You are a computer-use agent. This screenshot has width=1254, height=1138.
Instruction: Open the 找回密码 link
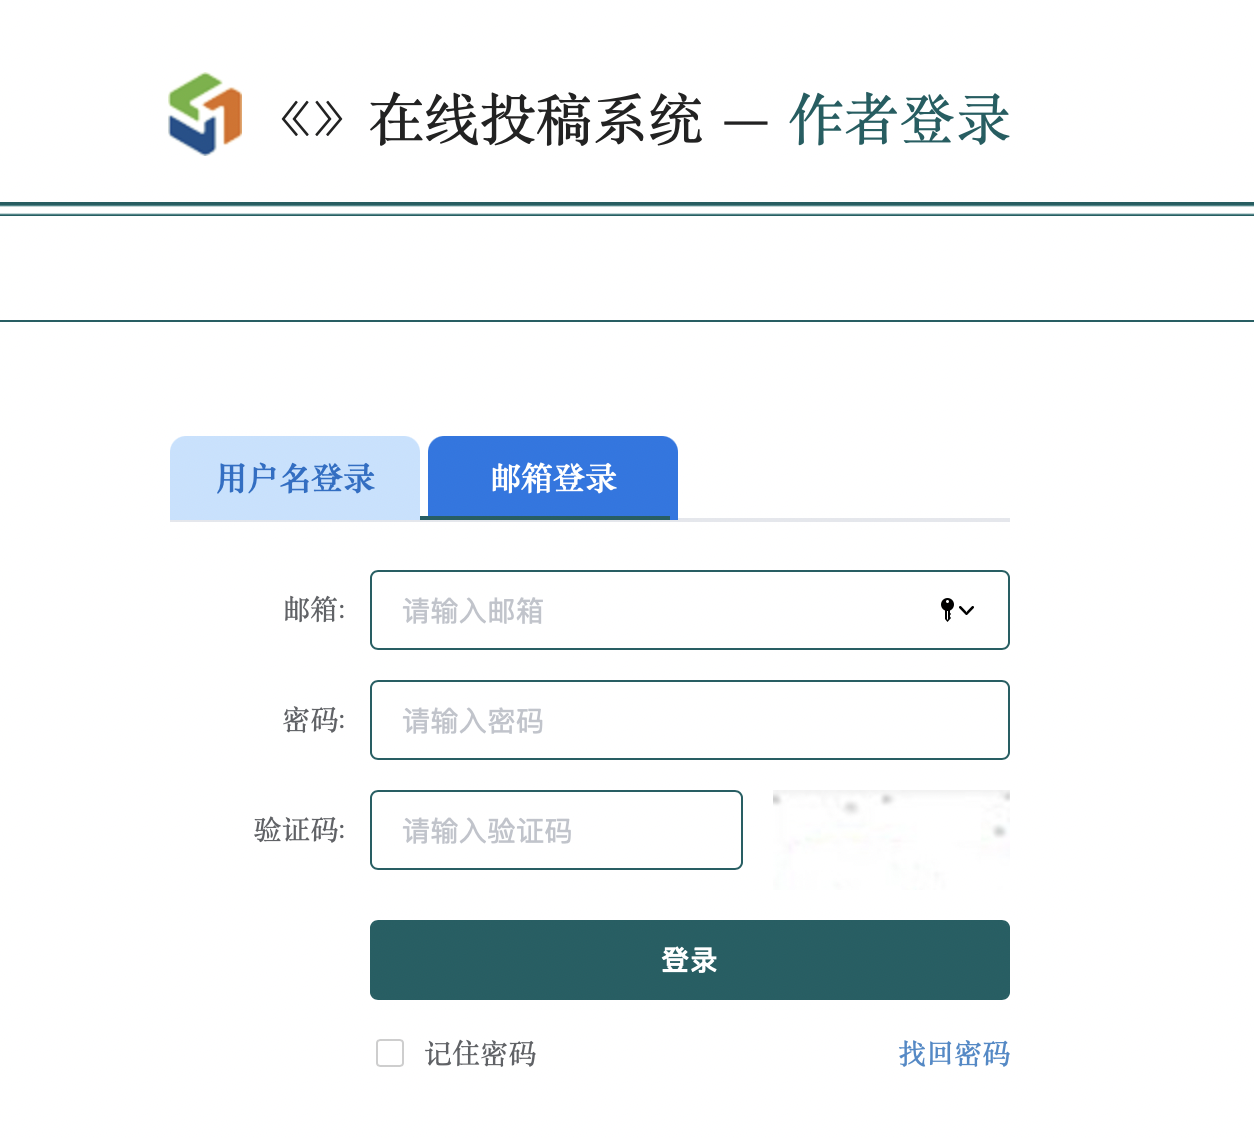click(954, 1054)
